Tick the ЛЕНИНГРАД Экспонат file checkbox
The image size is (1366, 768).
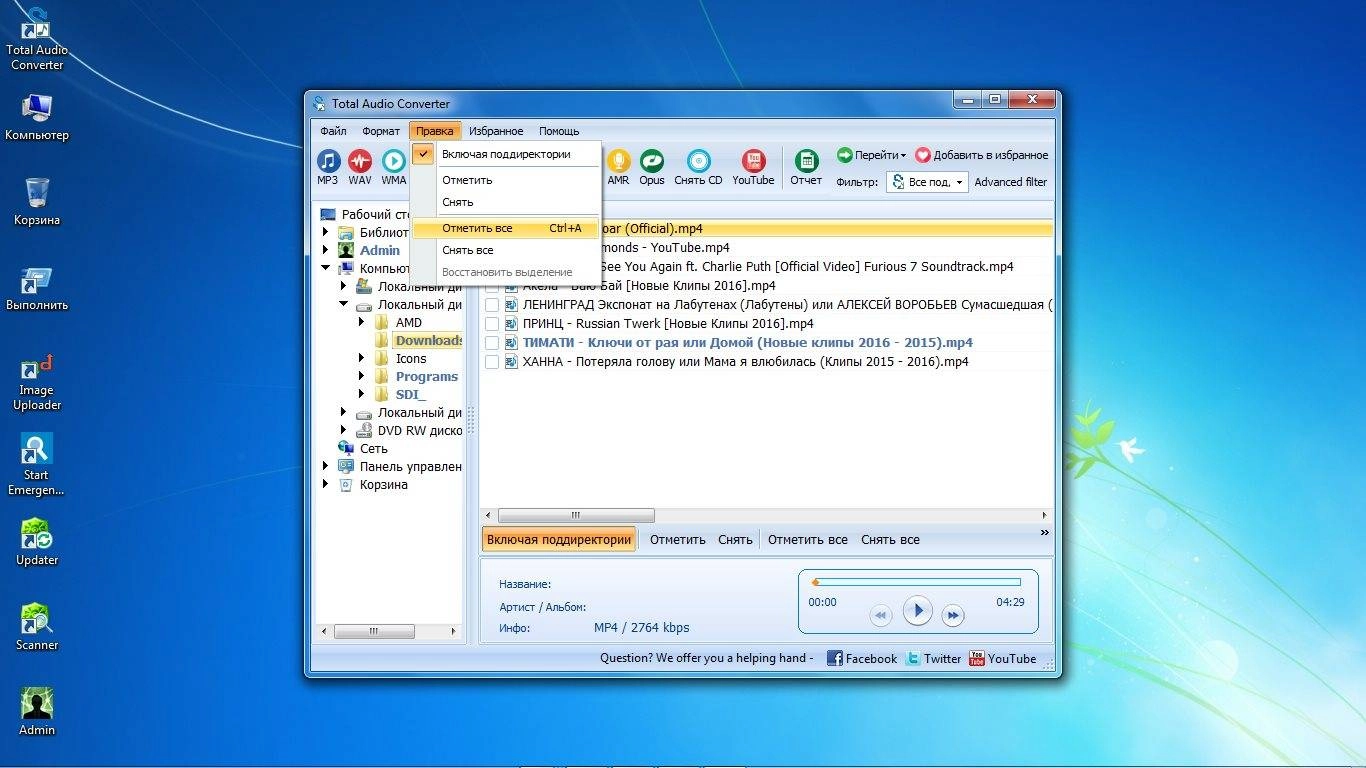click(x=492, y=305)
